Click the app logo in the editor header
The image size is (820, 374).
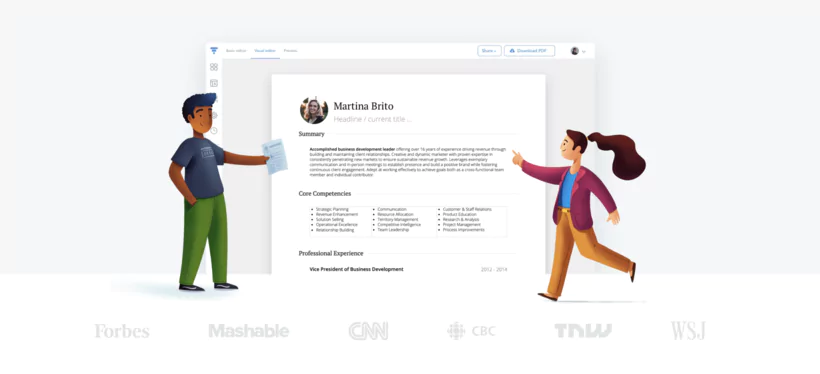[x=214, y=51]
